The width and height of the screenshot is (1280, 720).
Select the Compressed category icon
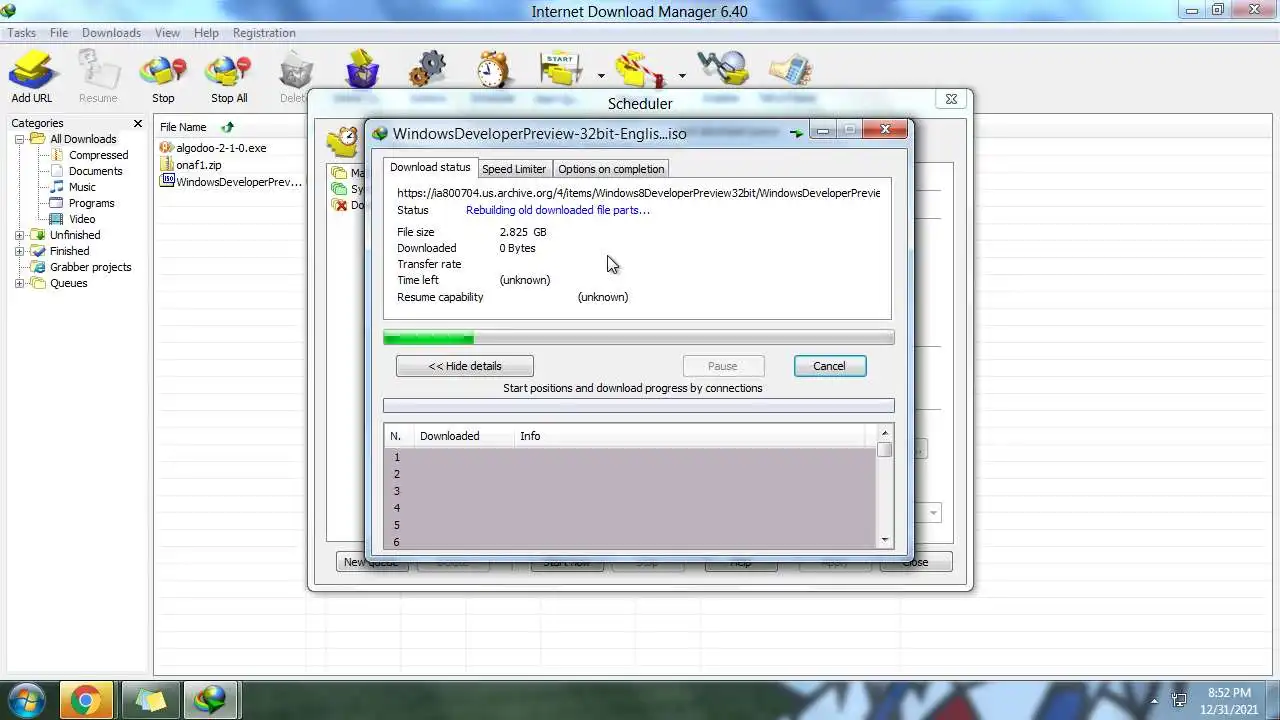tap(57, 155)
